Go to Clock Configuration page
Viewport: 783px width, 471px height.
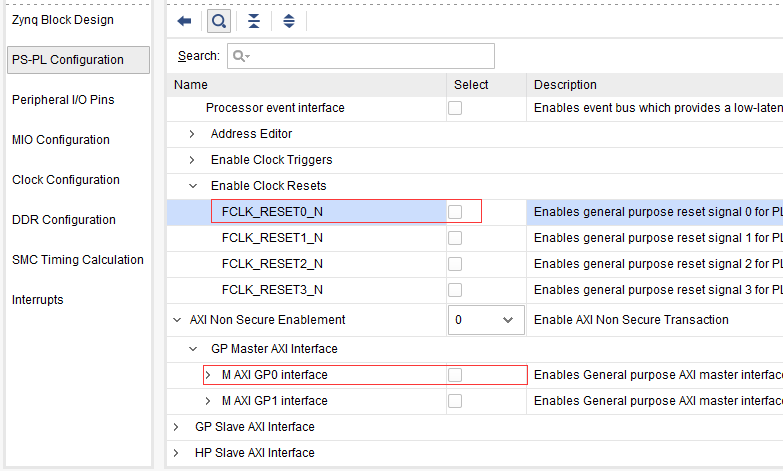coord(66,180)
